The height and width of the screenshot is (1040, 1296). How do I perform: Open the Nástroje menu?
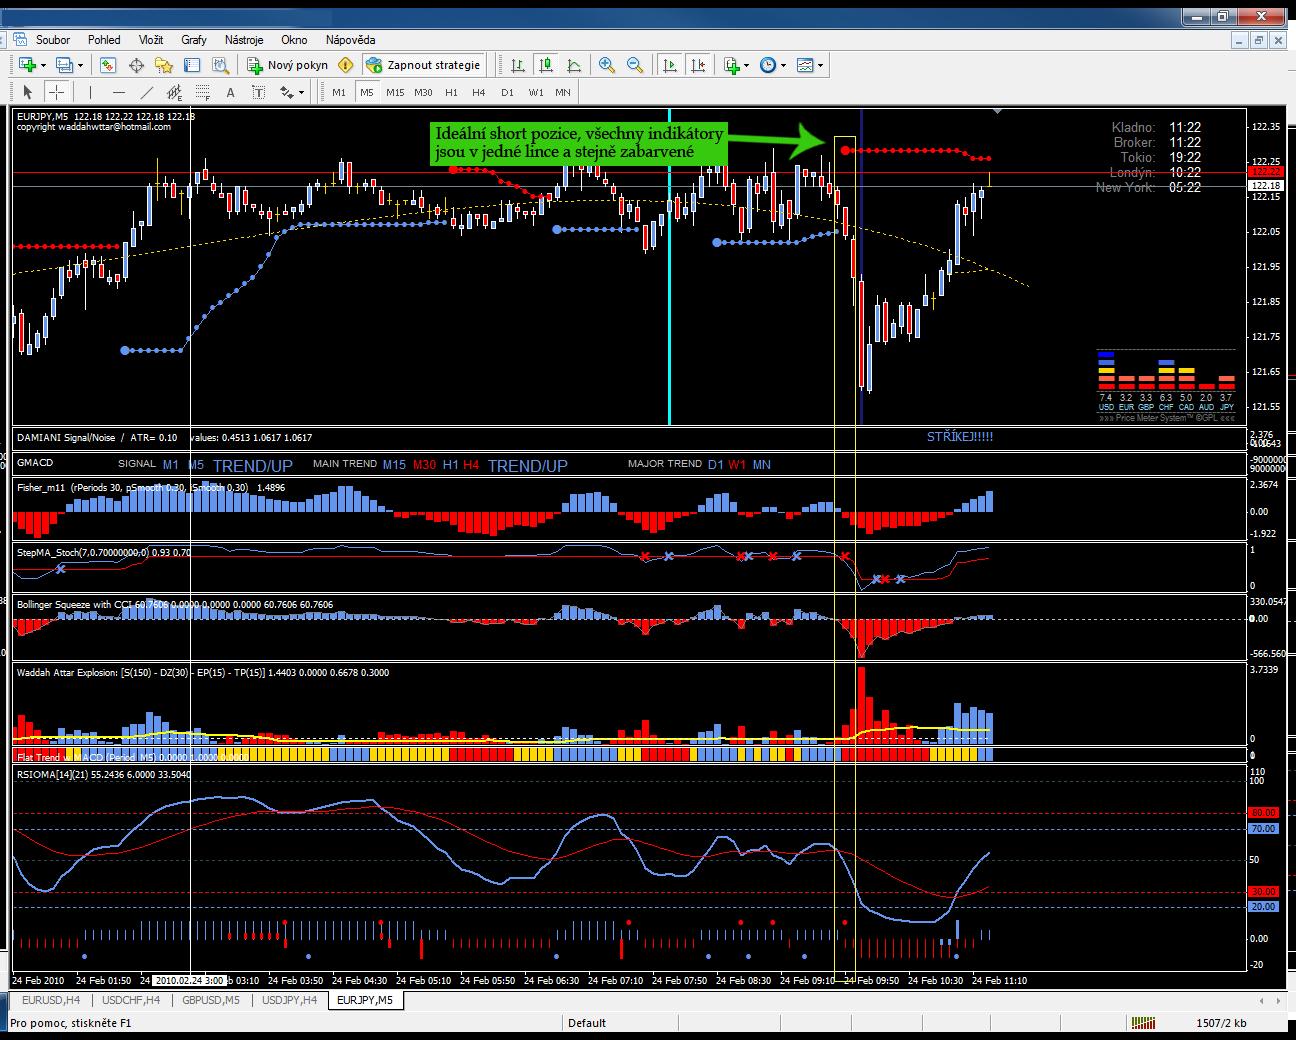pyautogui.click(x=244, y=40)
